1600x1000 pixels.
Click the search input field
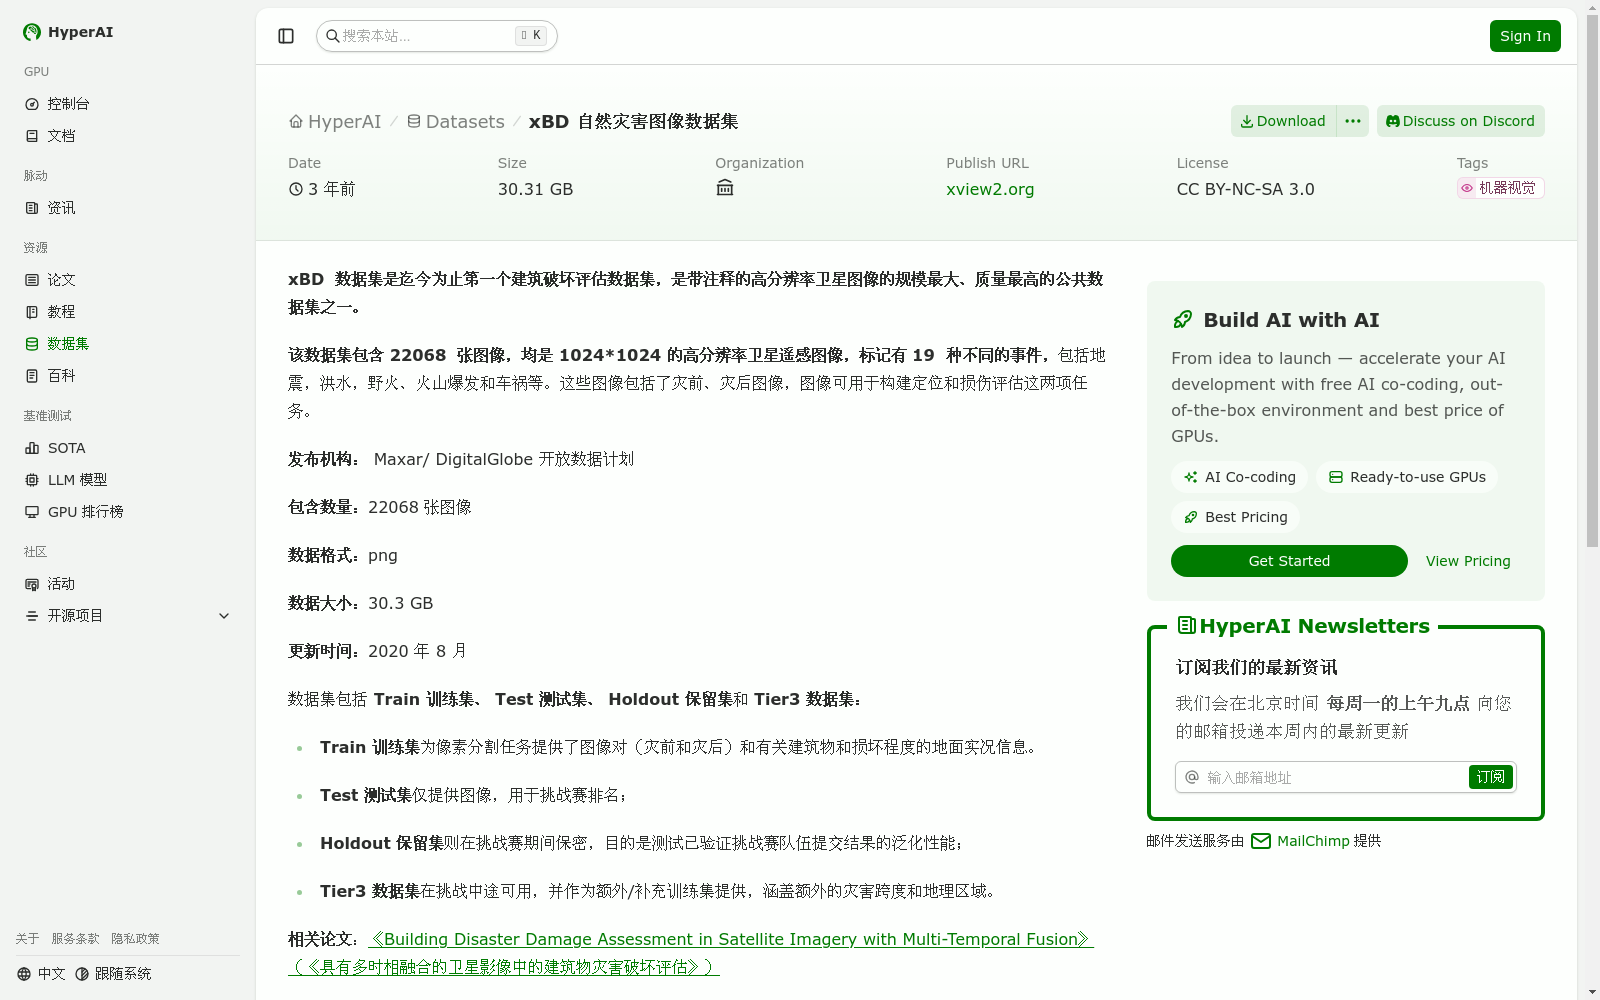click(x=437, y=36)
